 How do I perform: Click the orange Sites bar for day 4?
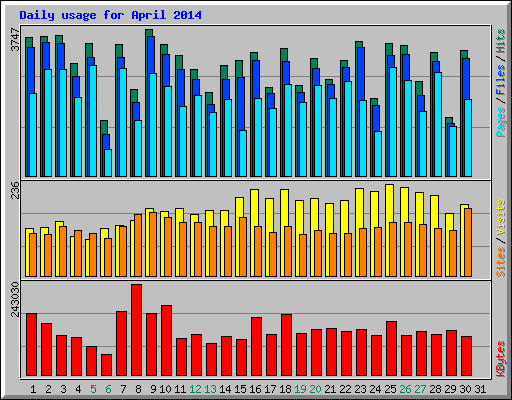[x=78, y=253]
